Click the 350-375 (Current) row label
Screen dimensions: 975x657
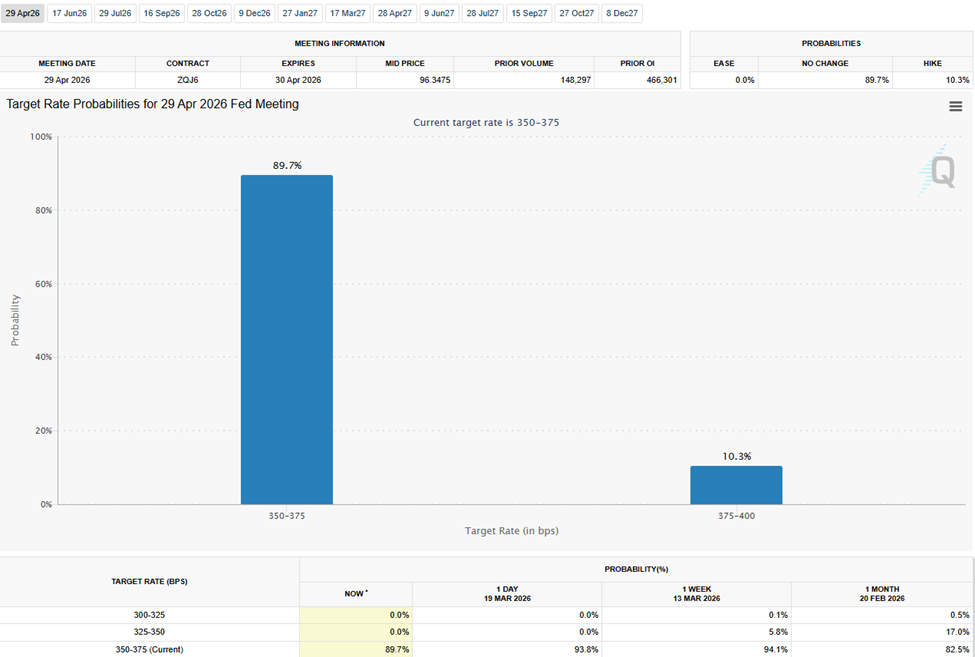coord(149,650)
